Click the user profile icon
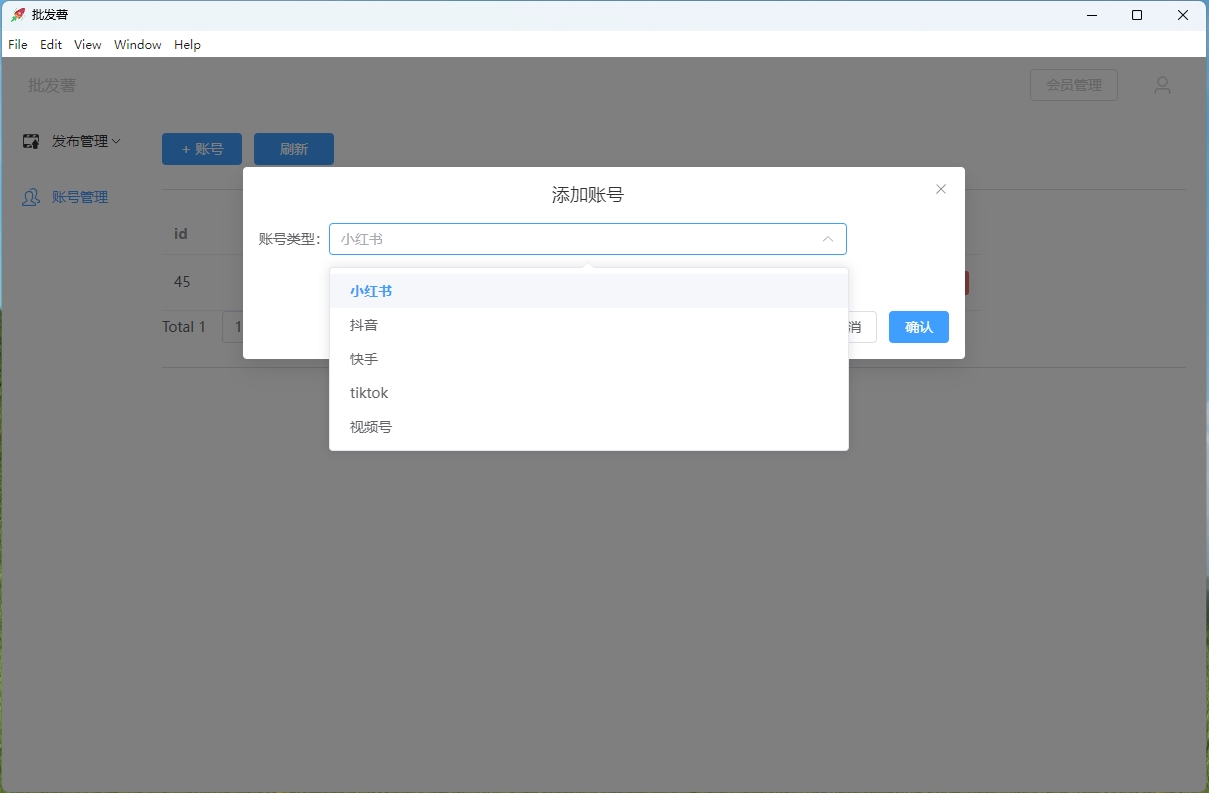The height and width of the screenshot is (793, 1209). 1162,85
